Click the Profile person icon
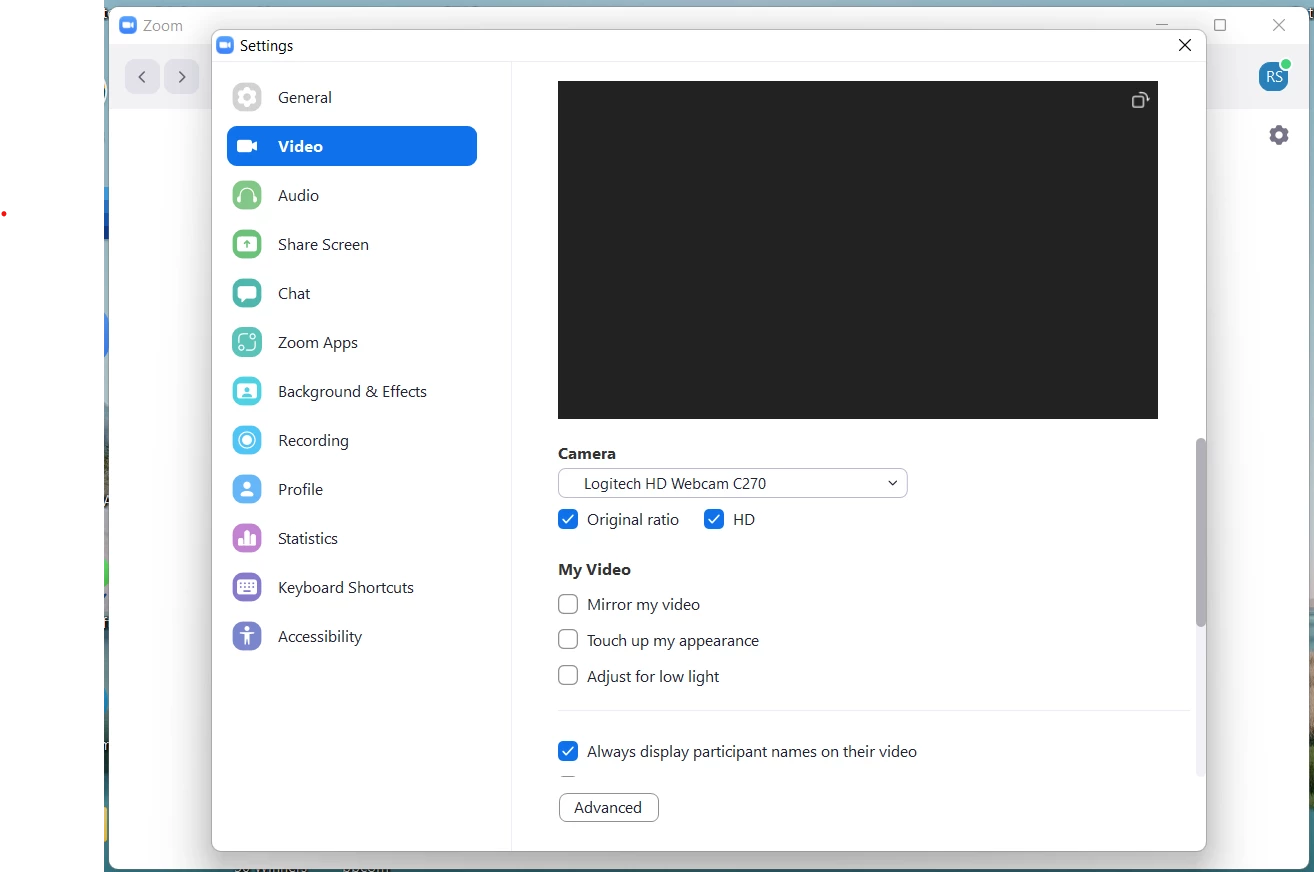1314x872 pixels. pyautogui.click(x=247, y=489)
